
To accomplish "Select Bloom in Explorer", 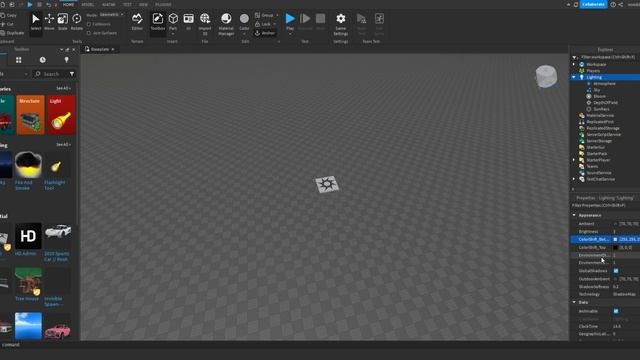I will (x=600, y=96).
